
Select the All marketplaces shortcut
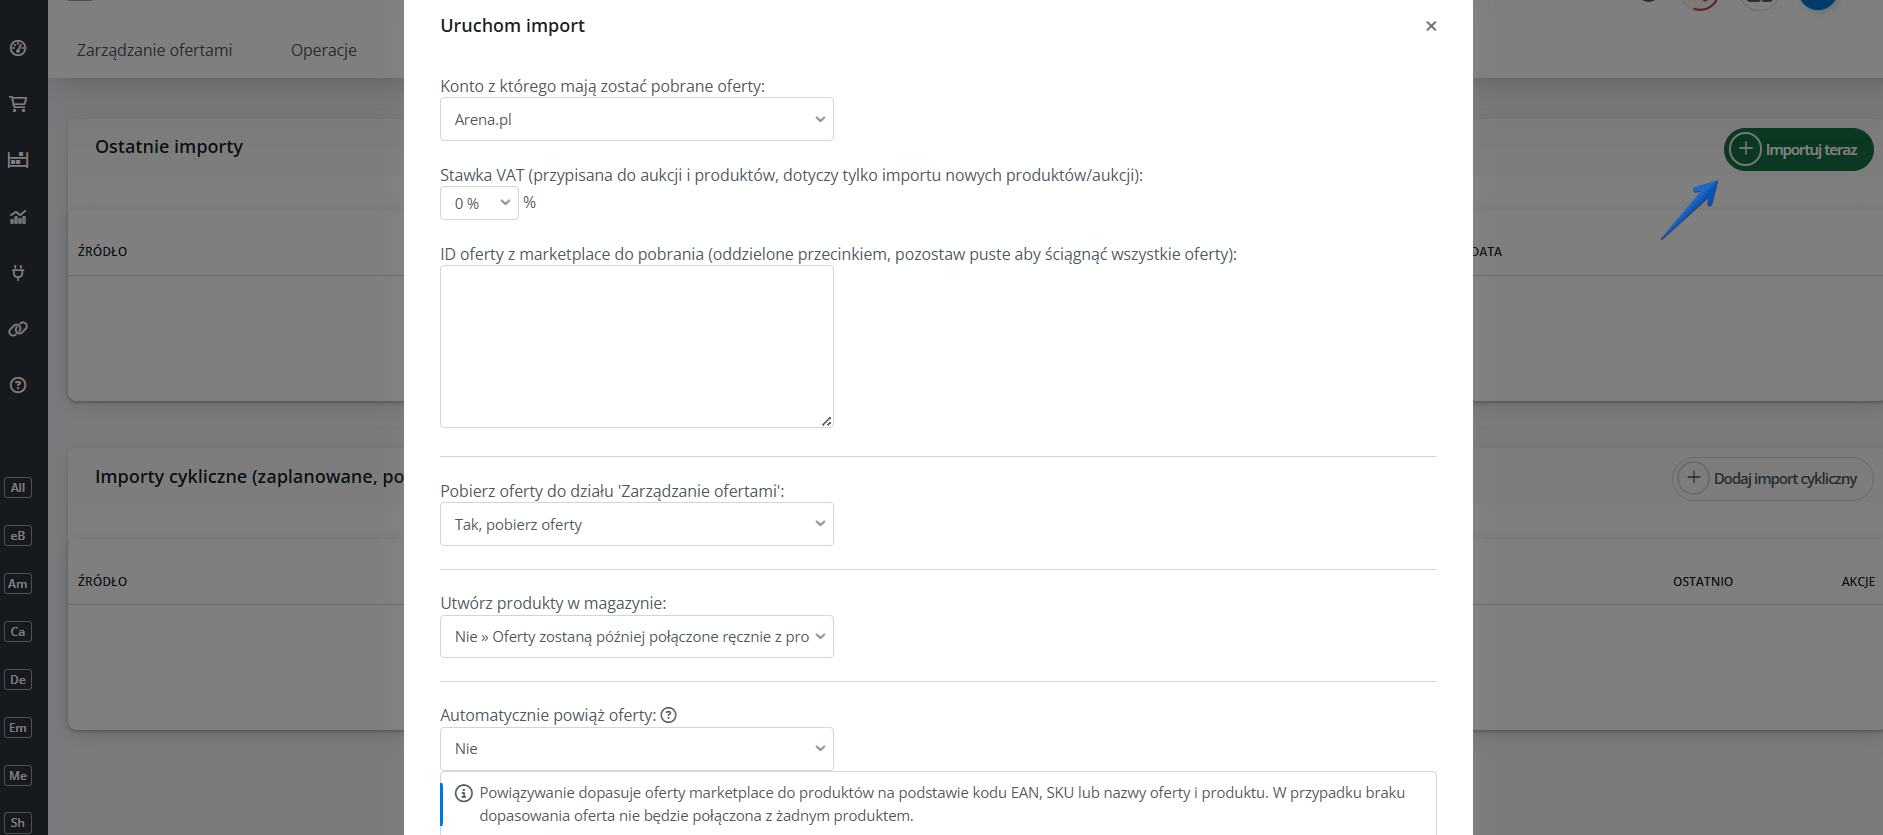18,488
